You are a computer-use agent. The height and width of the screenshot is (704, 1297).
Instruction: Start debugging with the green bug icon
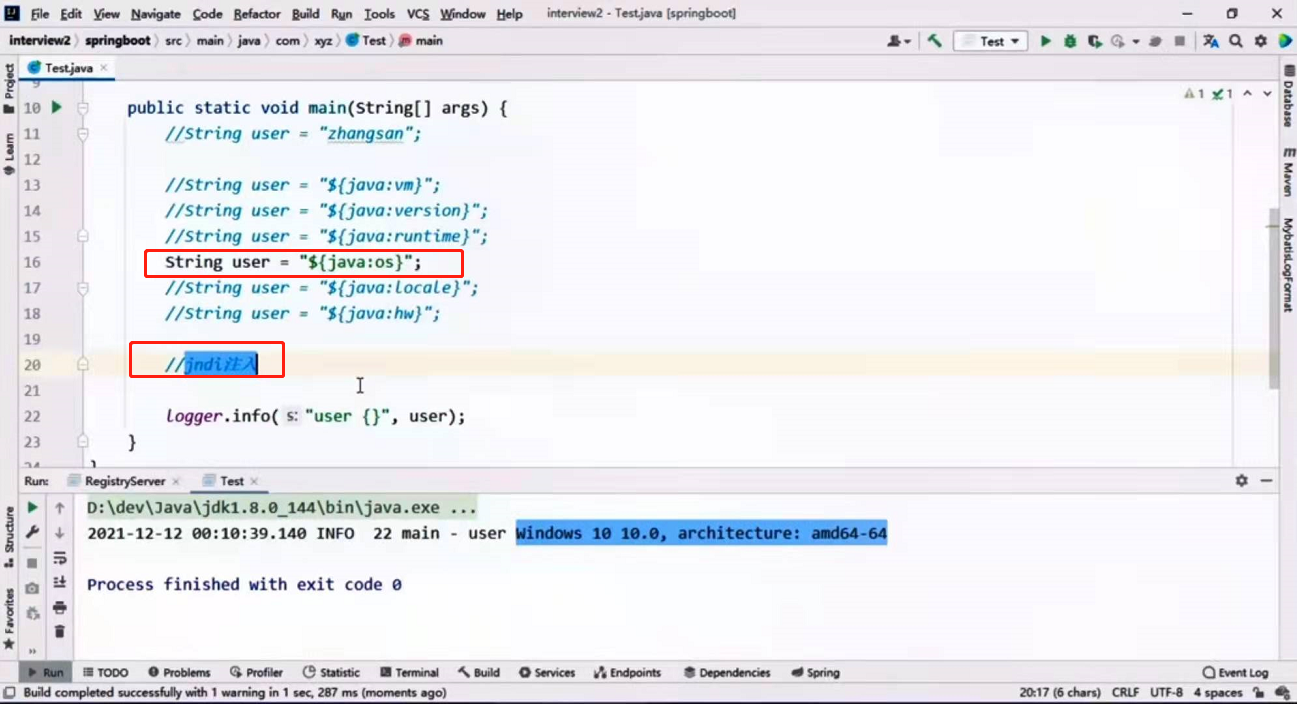1070,41
